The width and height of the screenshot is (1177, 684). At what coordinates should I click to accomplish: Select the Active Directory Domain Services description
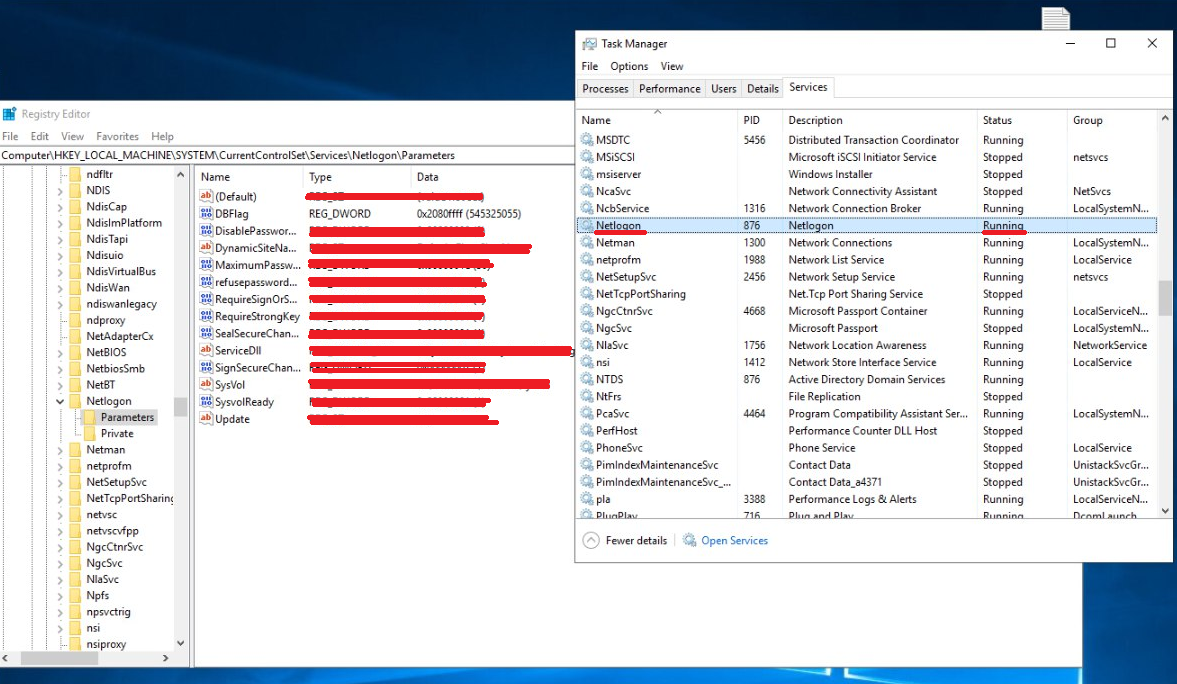[866, 379]
